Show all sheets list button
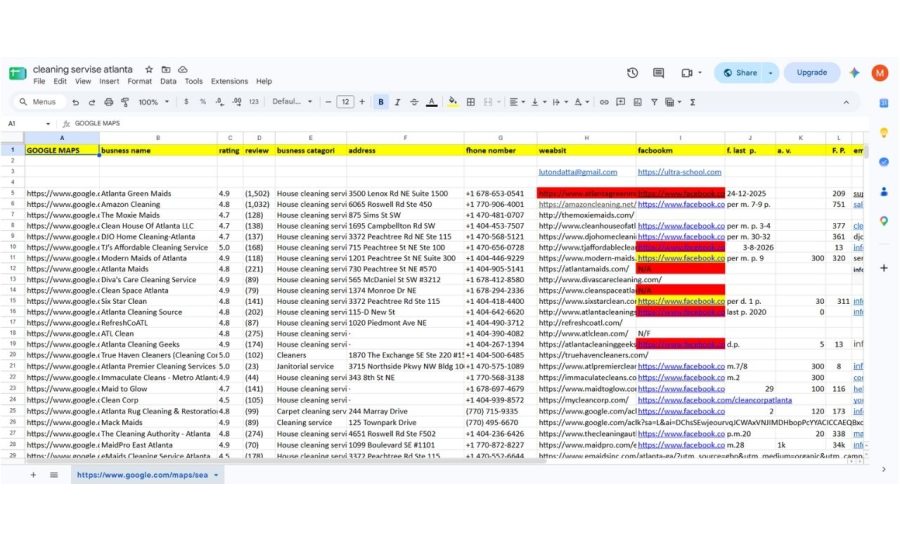Screen dimensions: 900x541 [53, 475]
